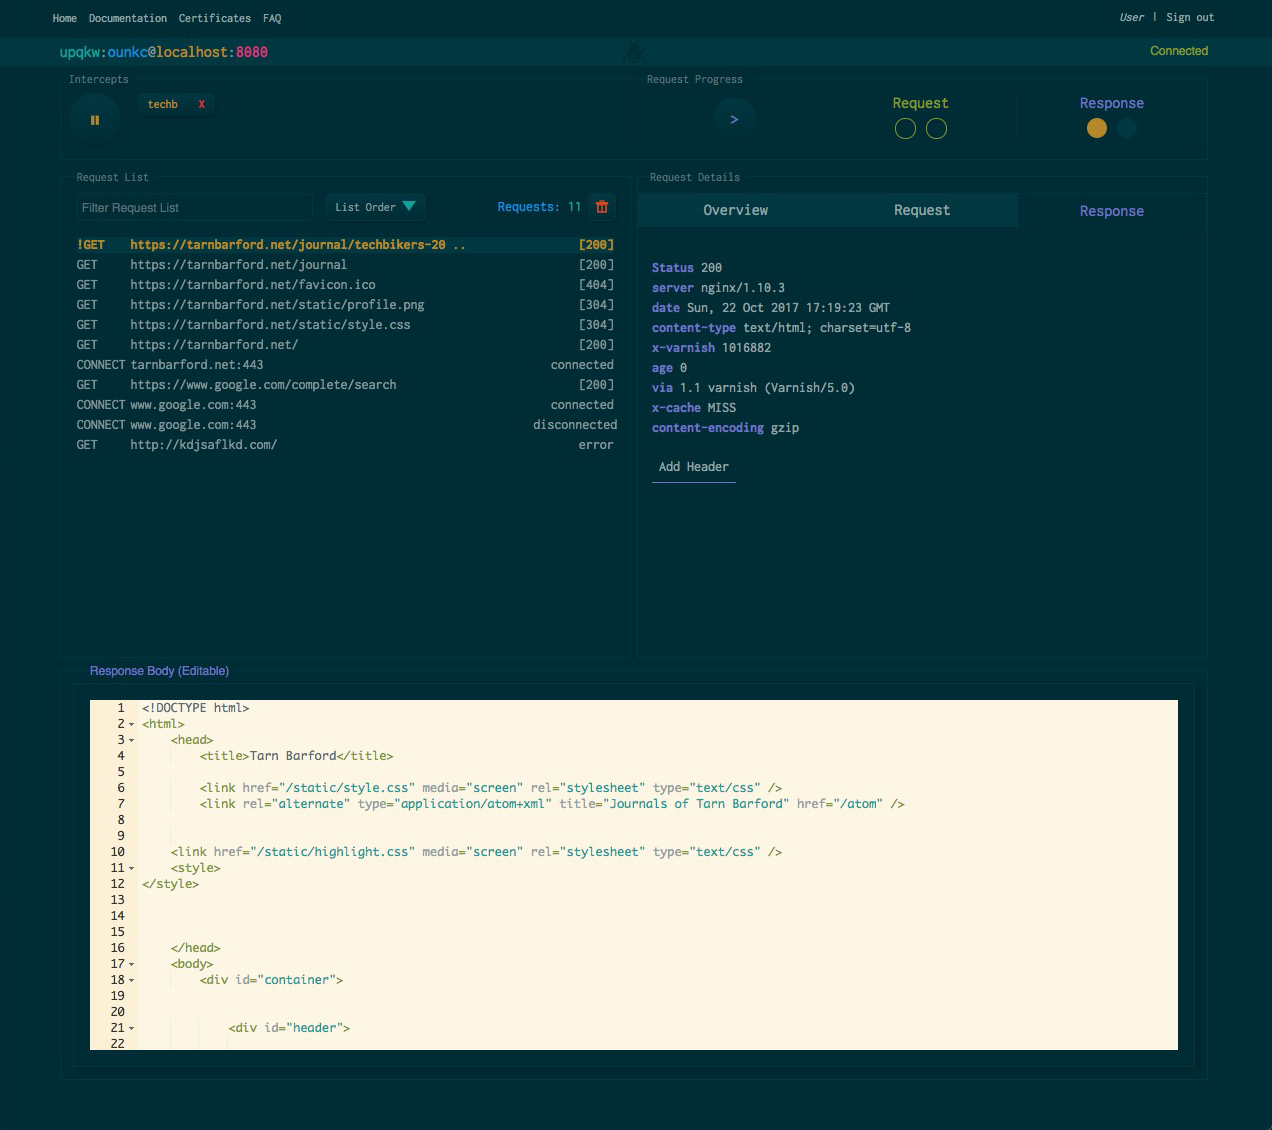Select the GET https://tarnbarford.net/ request
This screenshot has width=1272, height=1130.
[x=345, y=345]
